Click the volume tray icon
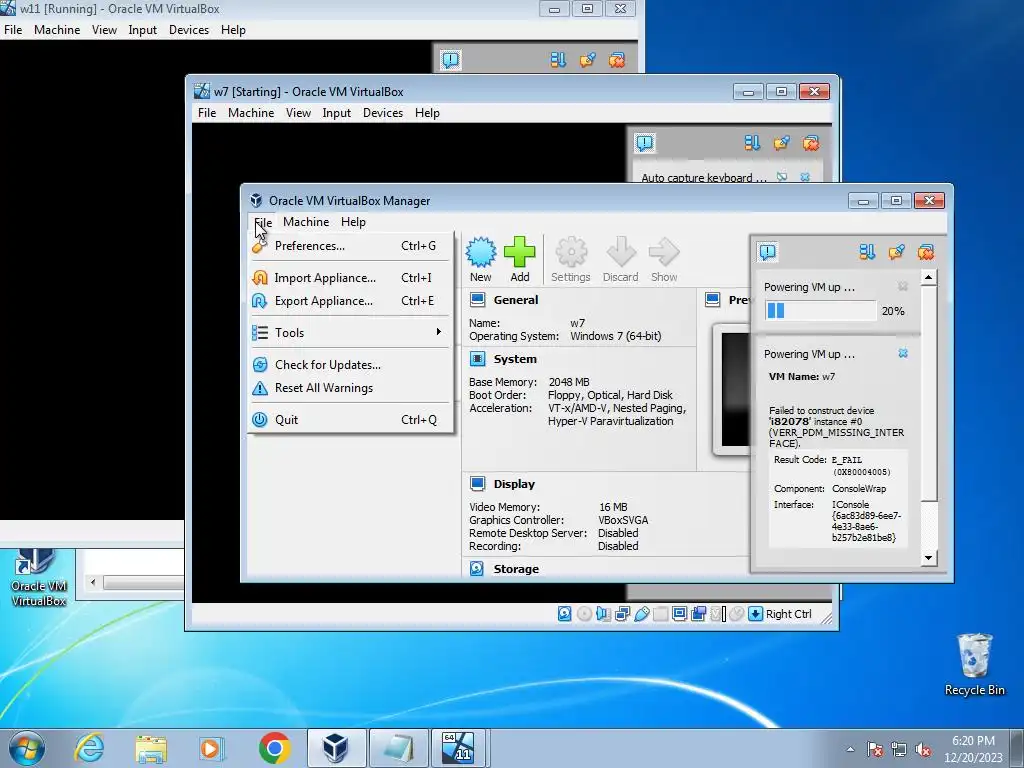Screen dimensions: 1024x768 click(923, 749)
